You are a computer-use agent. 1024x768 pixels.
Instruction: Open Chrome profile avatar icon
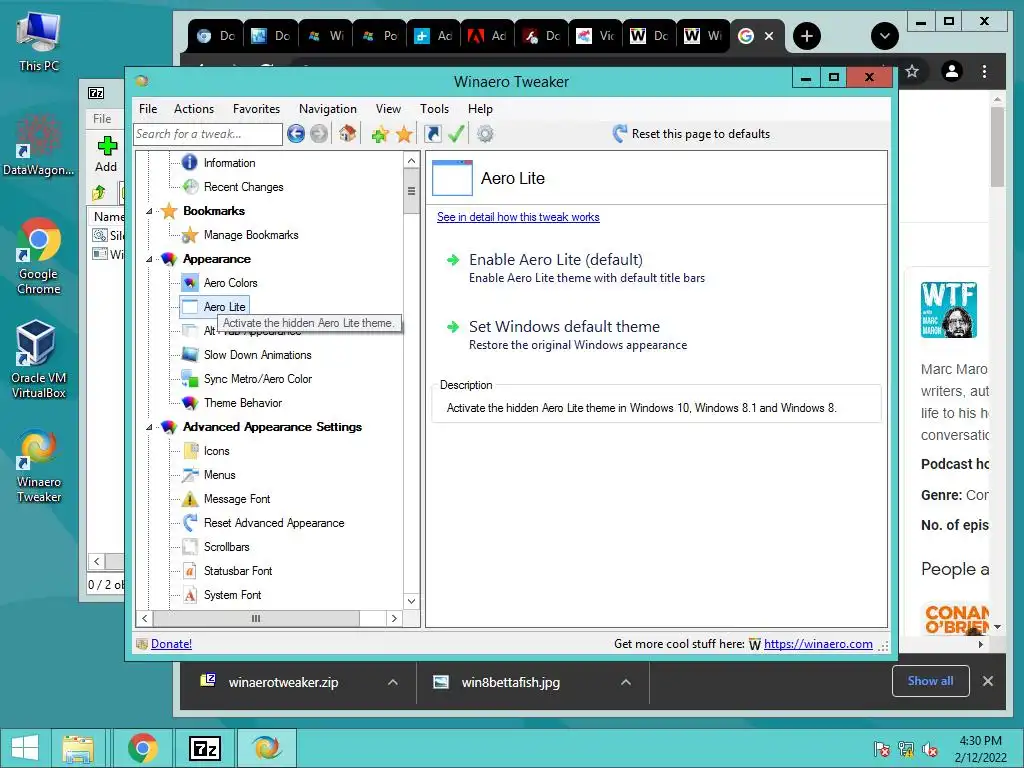[x=952, y=71]
